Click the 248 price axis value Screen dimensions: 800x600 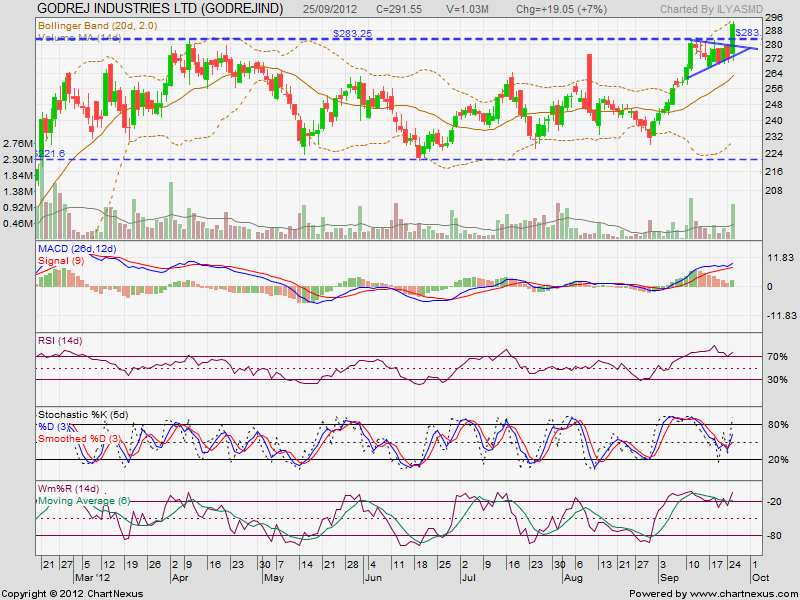[x=776, y=105]
